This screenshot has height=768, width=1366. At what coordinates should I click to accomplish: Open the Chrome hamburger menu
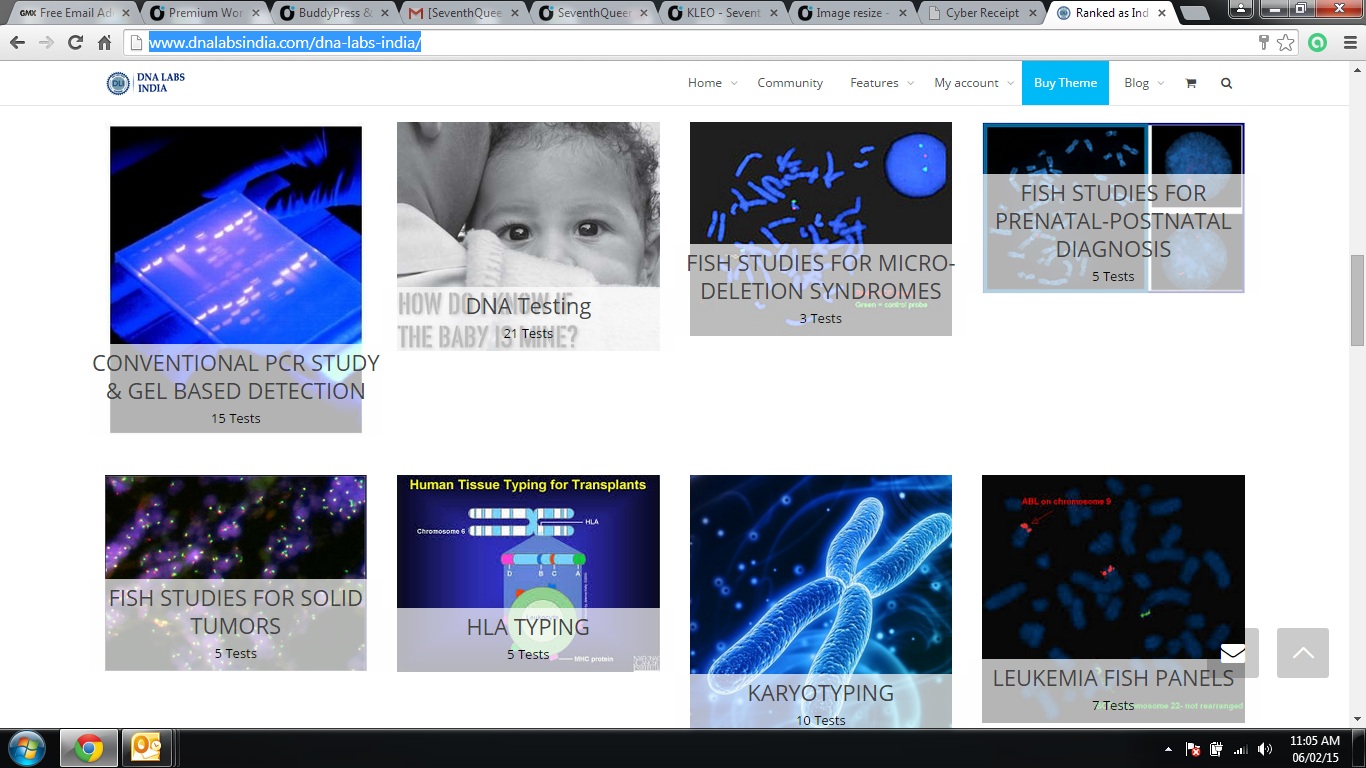(1345, 43)
